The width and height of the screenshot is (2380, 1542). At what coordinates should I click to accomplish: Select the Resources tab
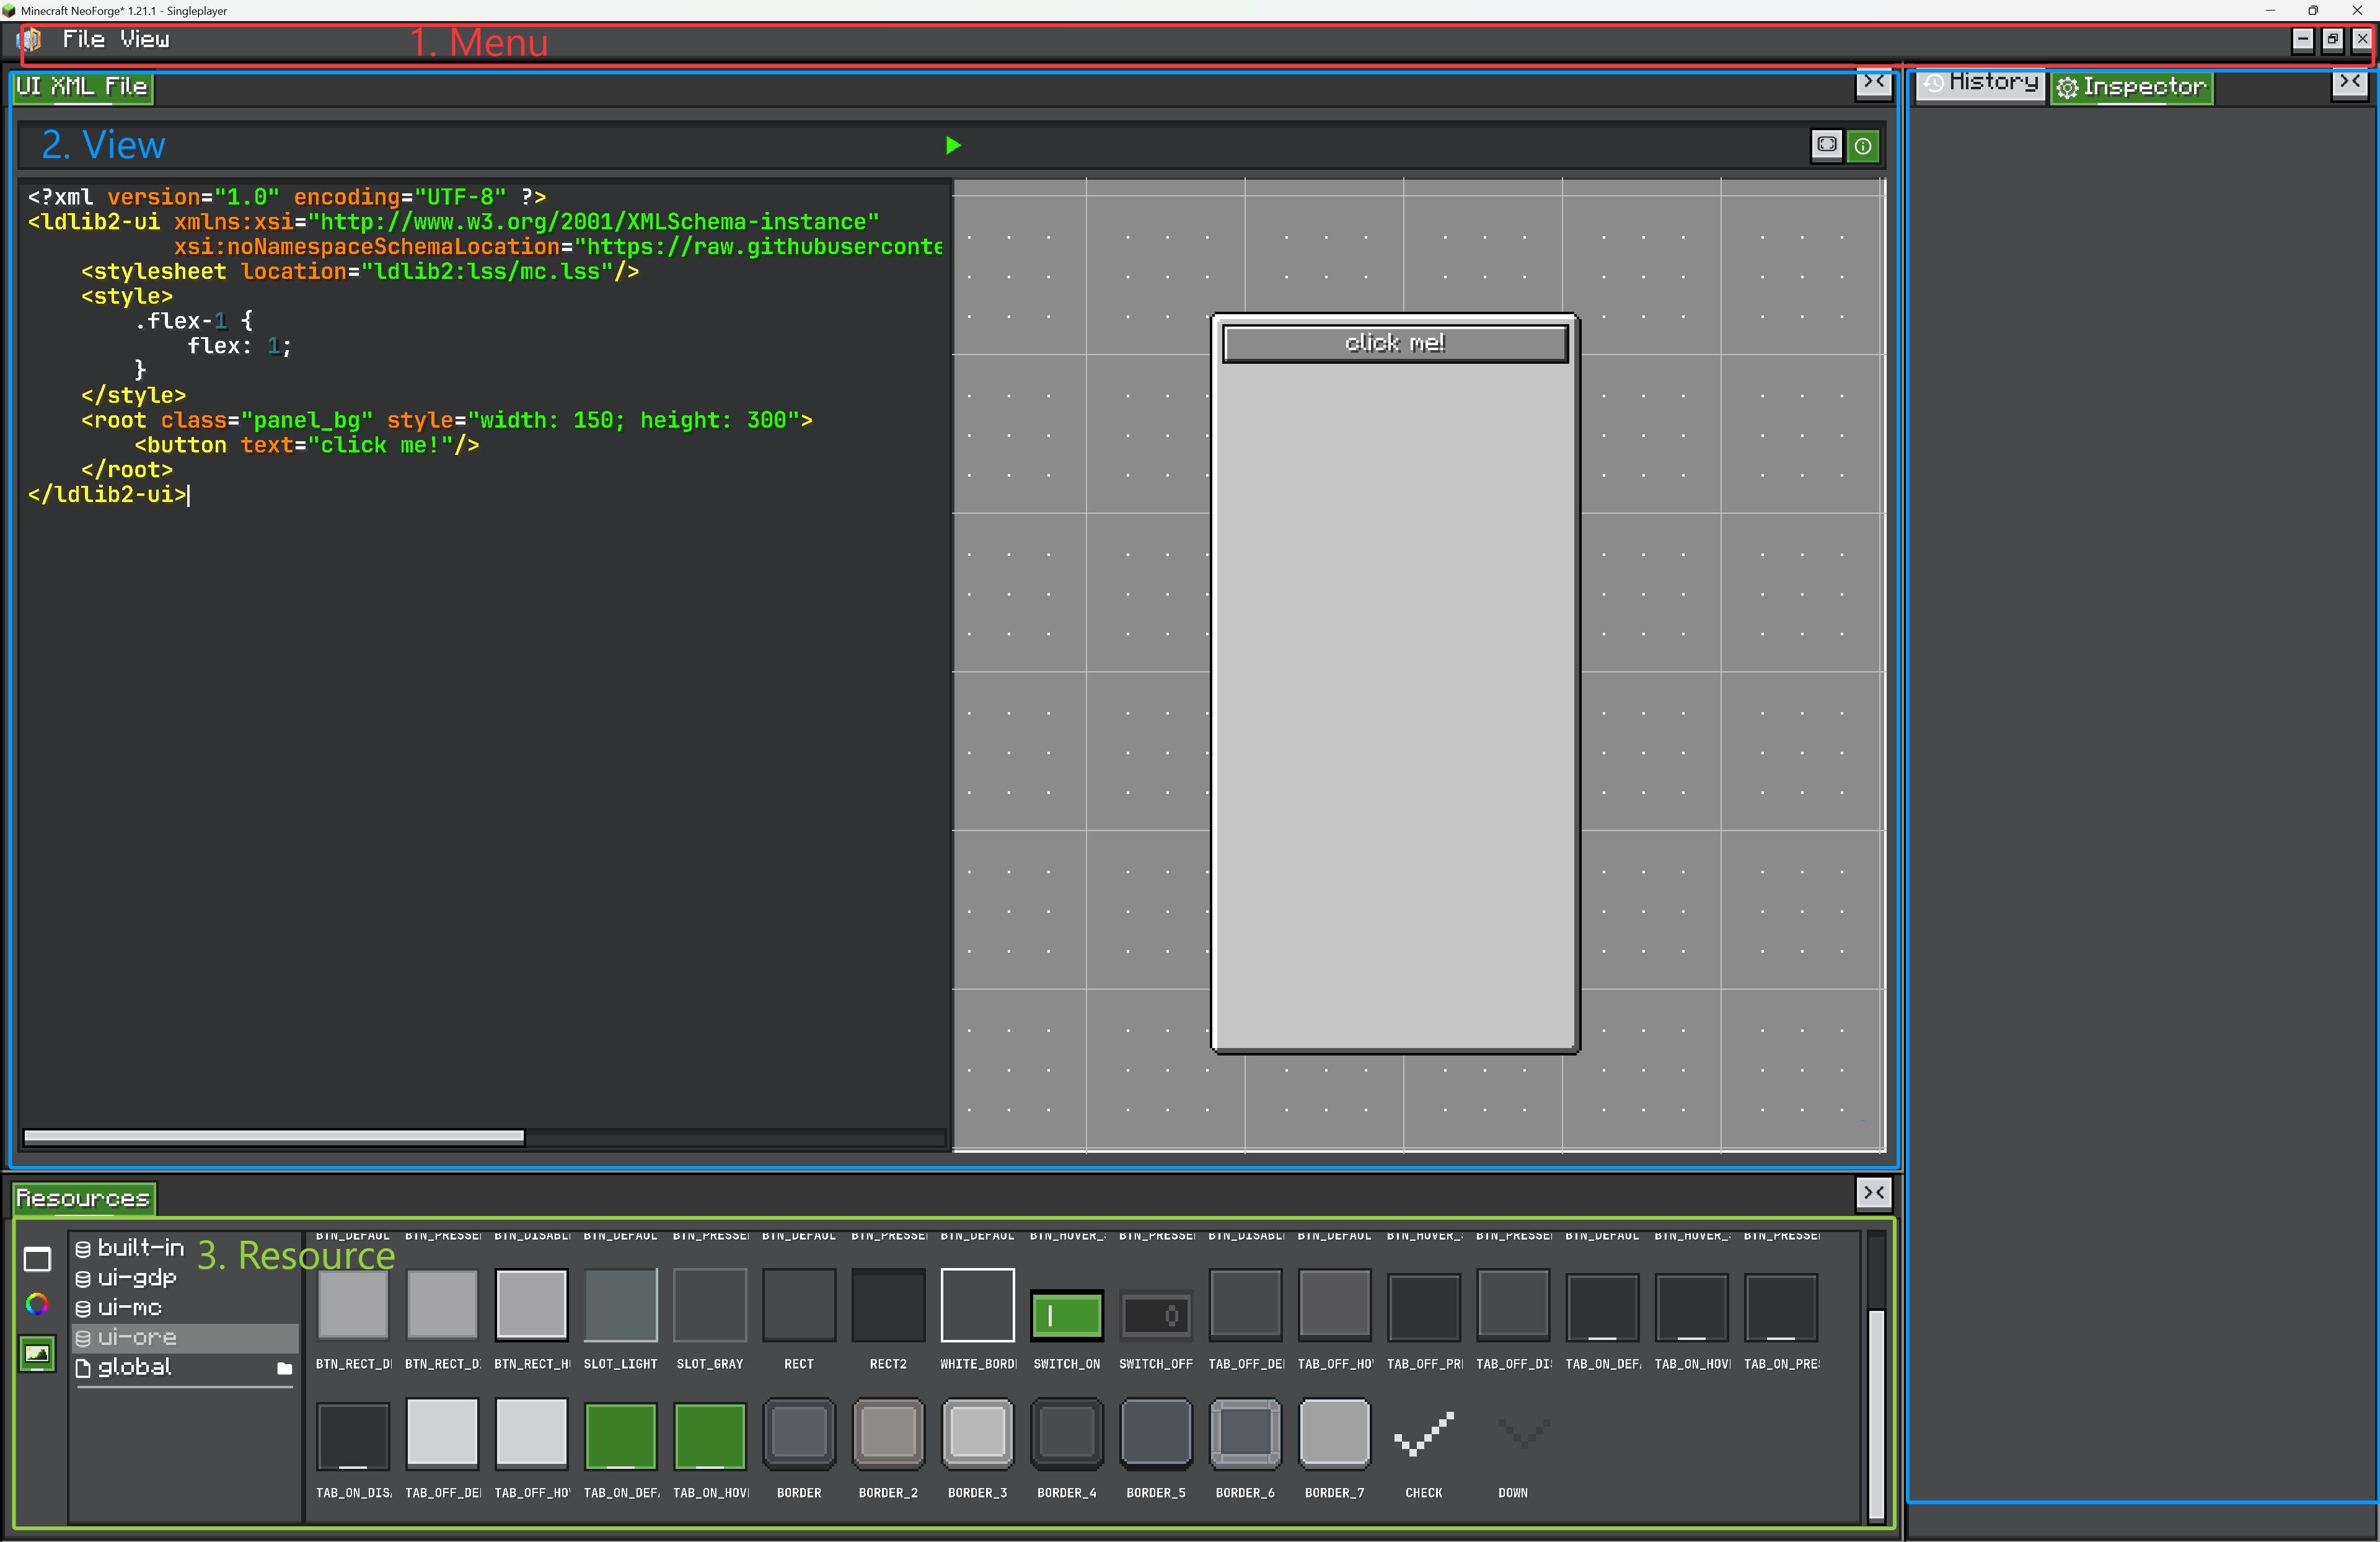point(84,1198)
